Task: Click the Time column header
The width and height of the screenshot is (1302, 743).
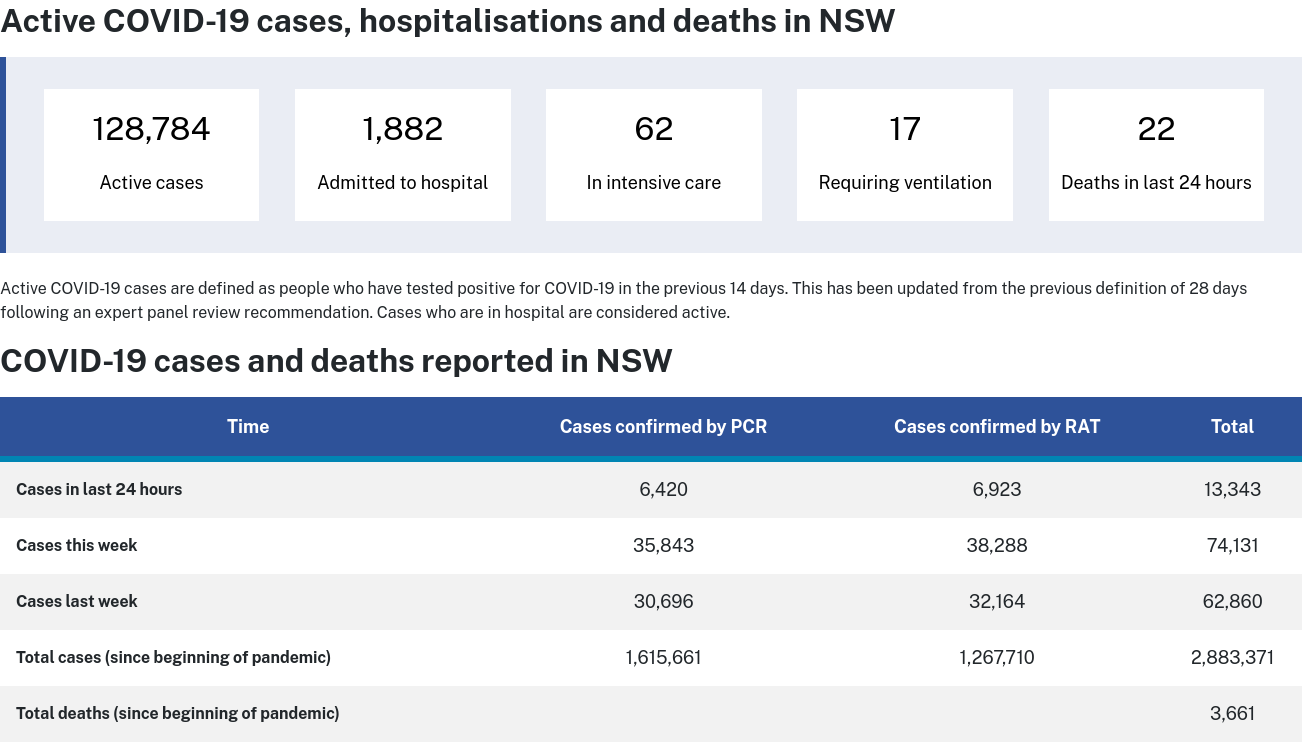Action: click(x=248, y=427)
